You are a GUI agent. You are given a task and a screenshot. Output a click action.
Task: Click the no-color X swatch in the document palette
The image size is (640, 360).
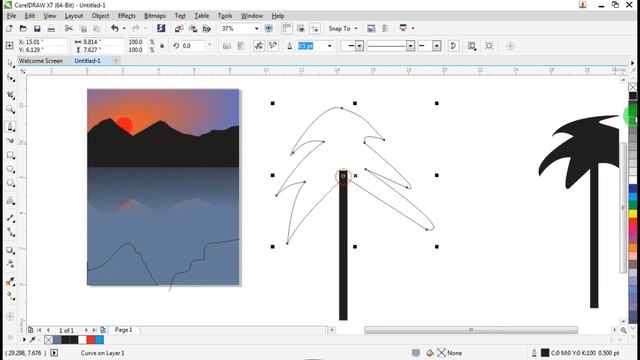[48, 340]
